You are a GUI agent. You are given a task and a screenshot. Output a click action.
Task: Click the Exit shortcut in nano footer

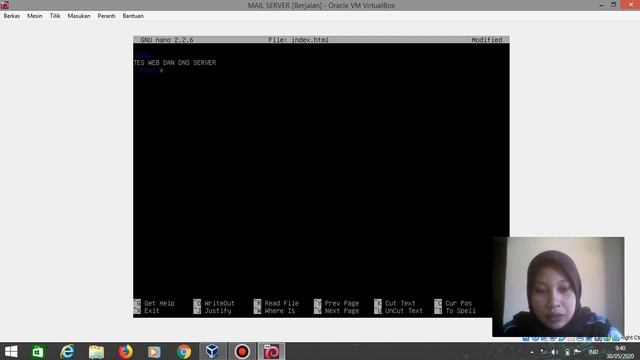pyautogui.click(x=147, y=311)
